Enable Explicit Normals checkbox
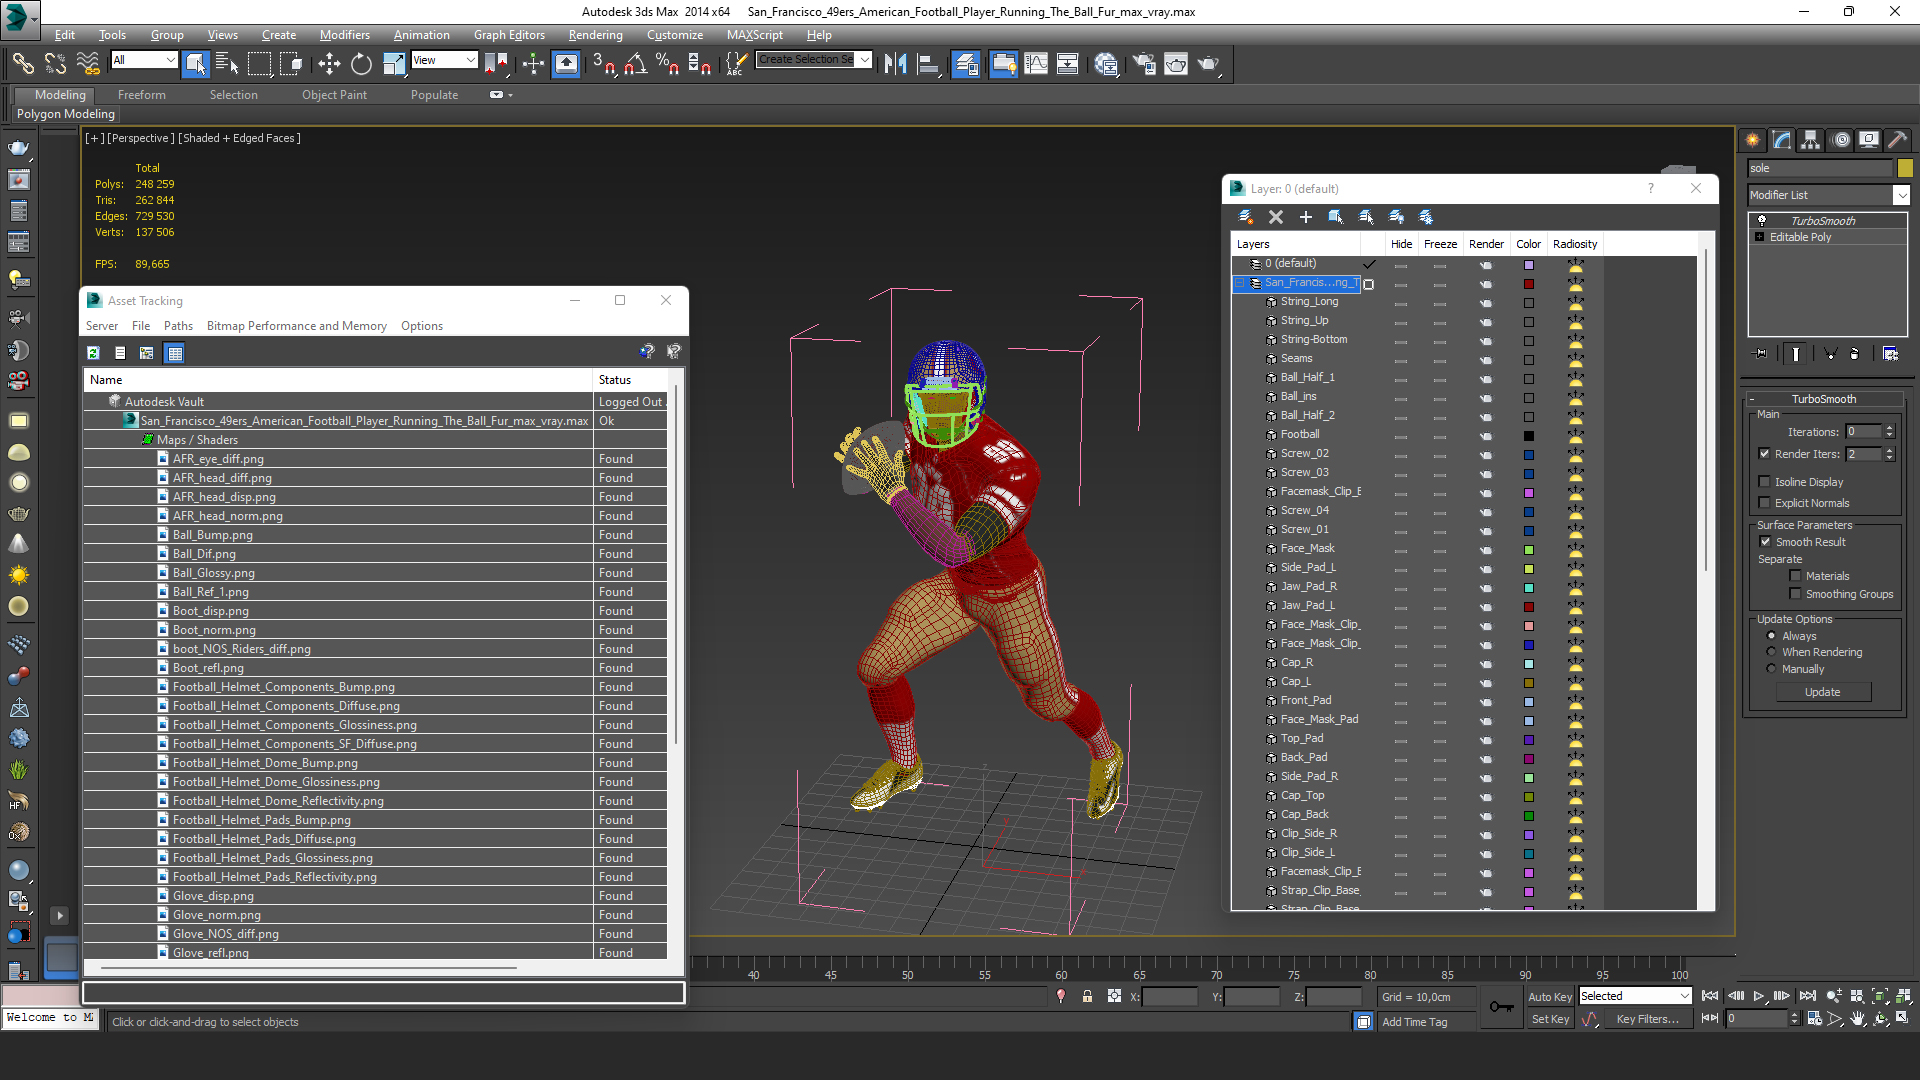1920x1080 pixels. (1765, 503)
